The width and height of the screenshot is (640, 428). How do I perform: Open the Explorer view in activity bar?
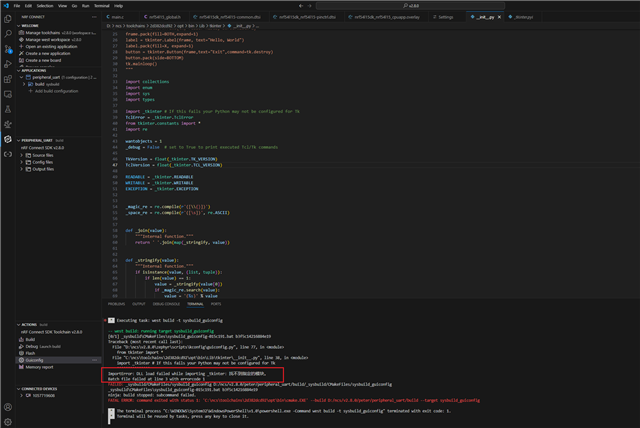8,19
